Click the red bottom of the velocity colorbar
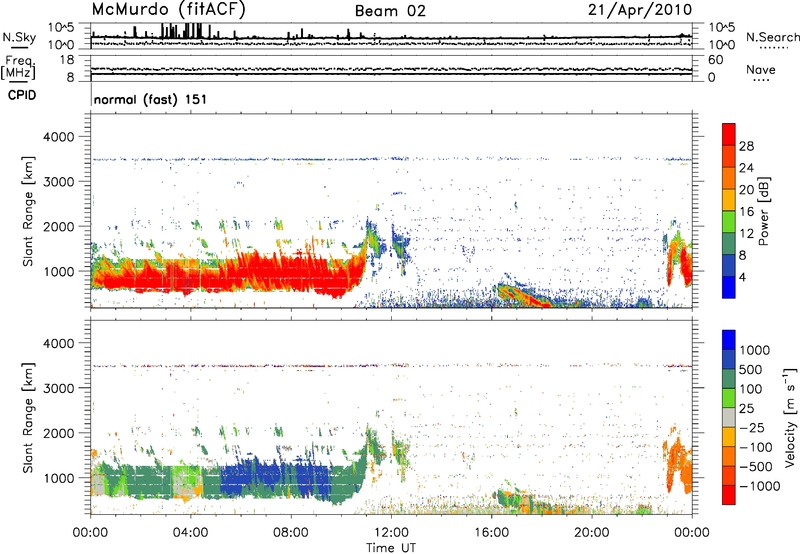This screenshot has width=800, height=554. pos(729,495)
